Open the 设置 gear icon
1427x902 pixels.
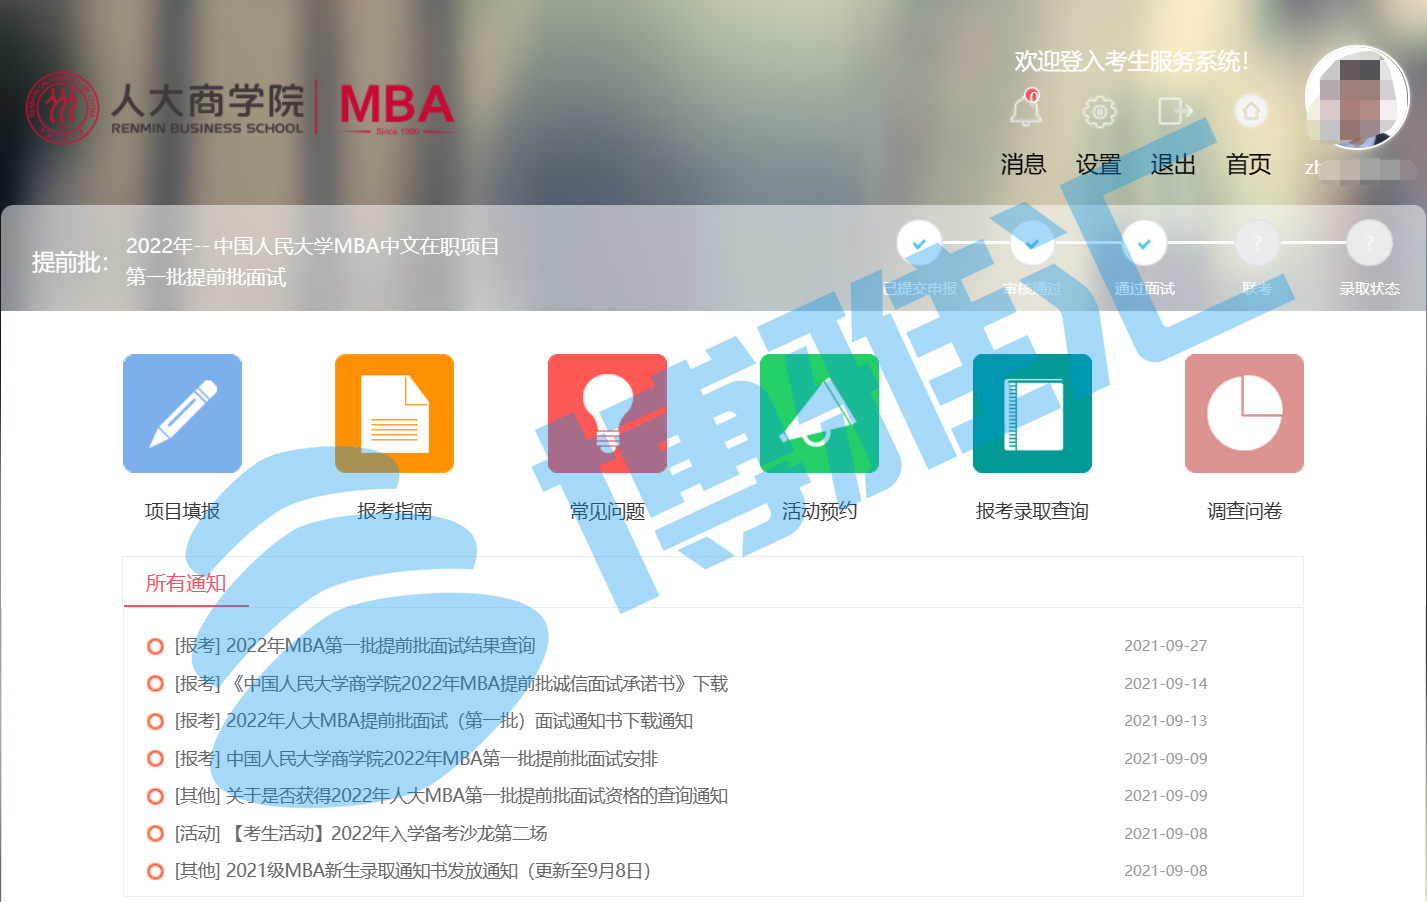tap(1099, 111)
